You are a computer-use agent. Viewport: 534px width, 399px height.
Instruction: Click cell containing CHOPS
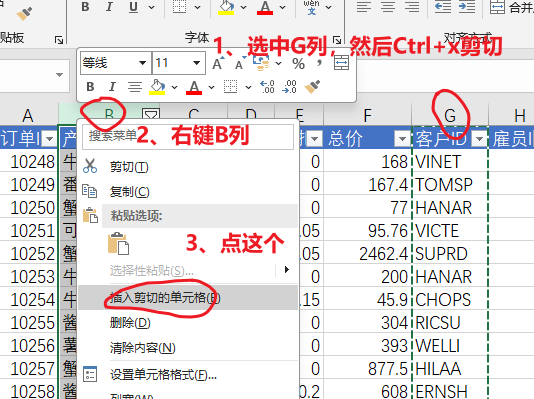(450, 300)
